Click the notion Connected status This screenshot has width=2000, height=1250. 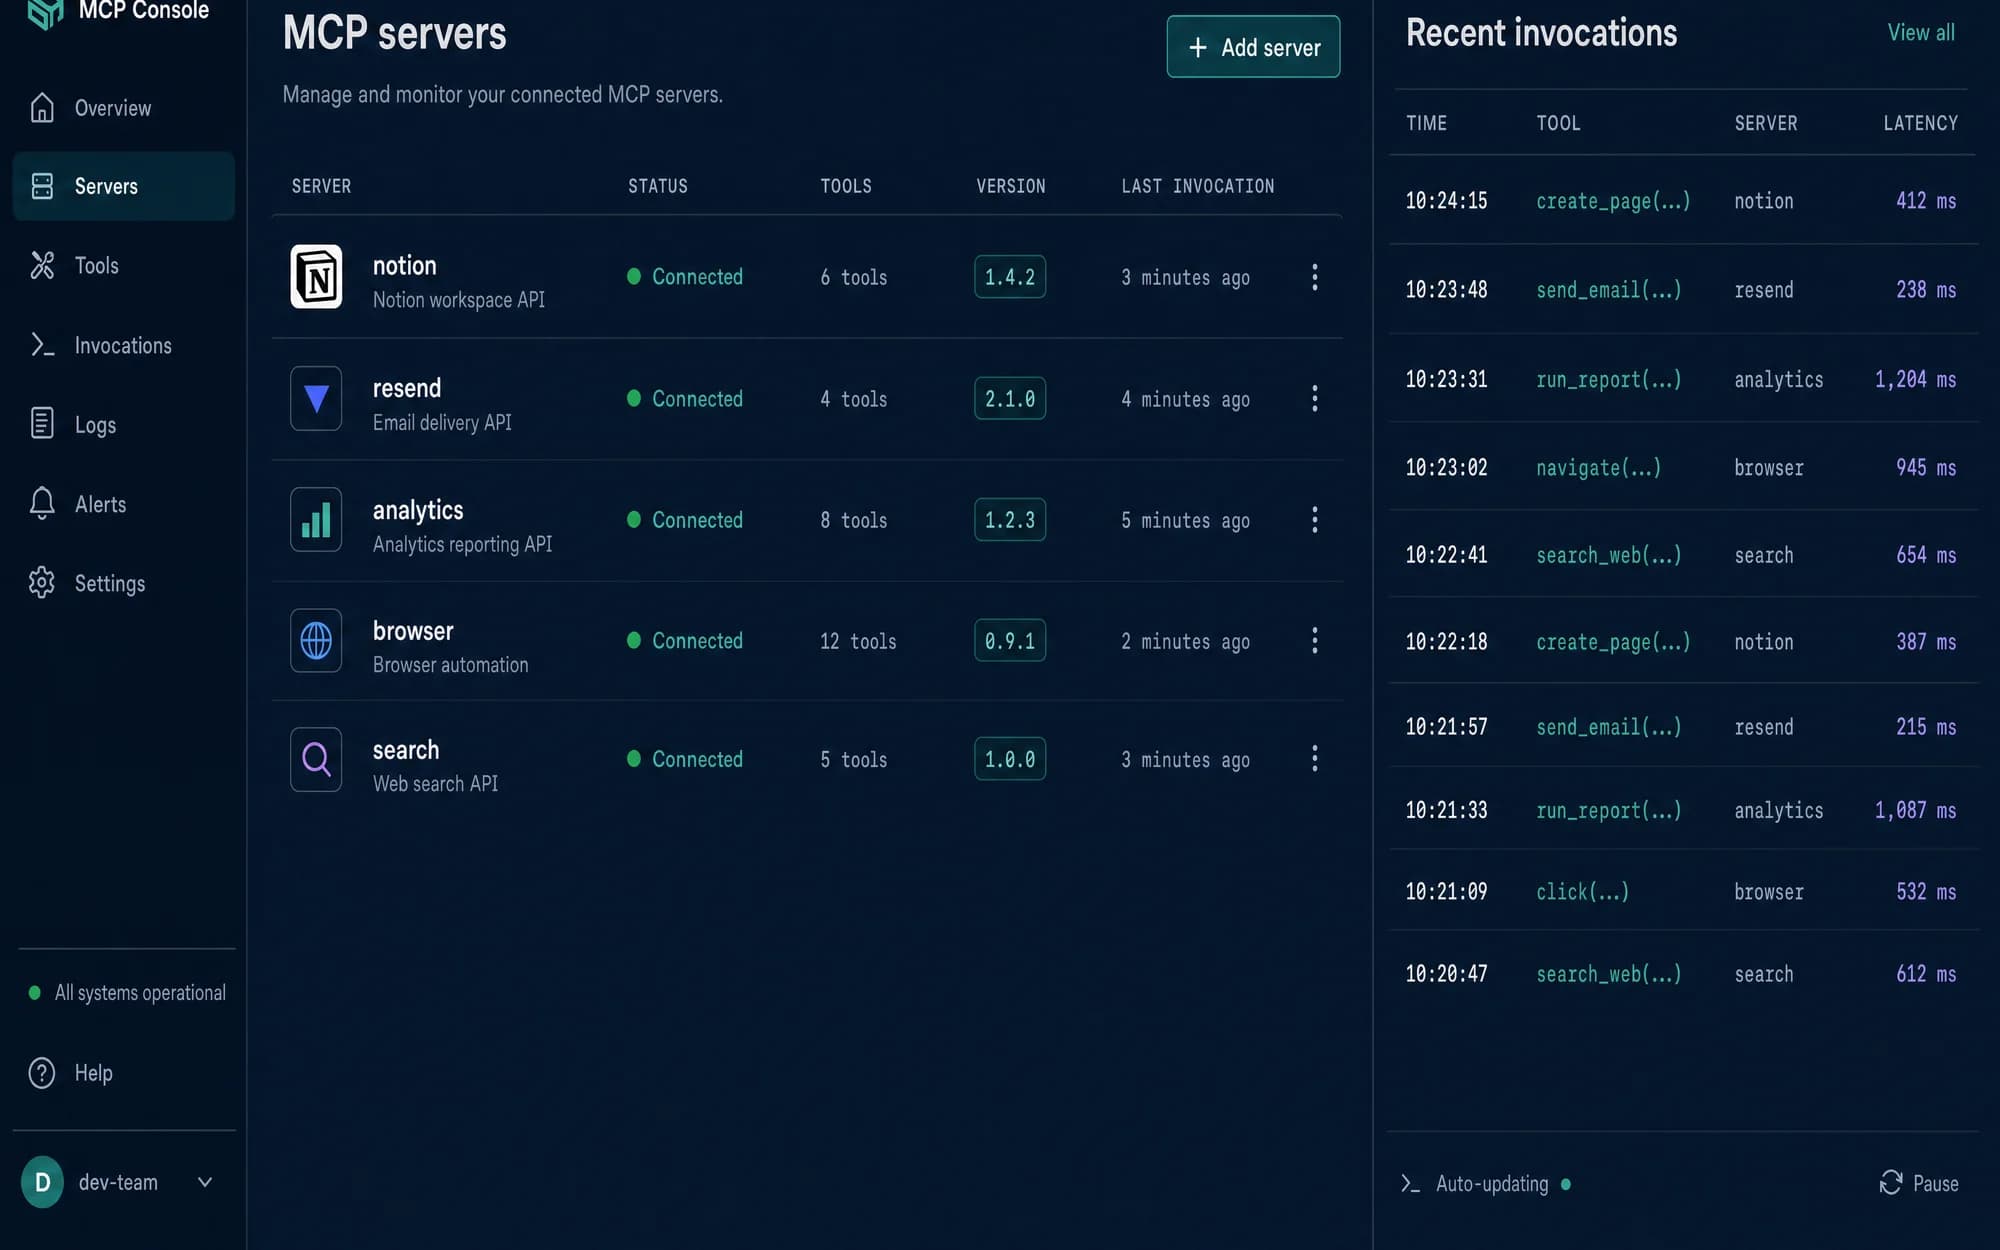[x=685, y=277]
